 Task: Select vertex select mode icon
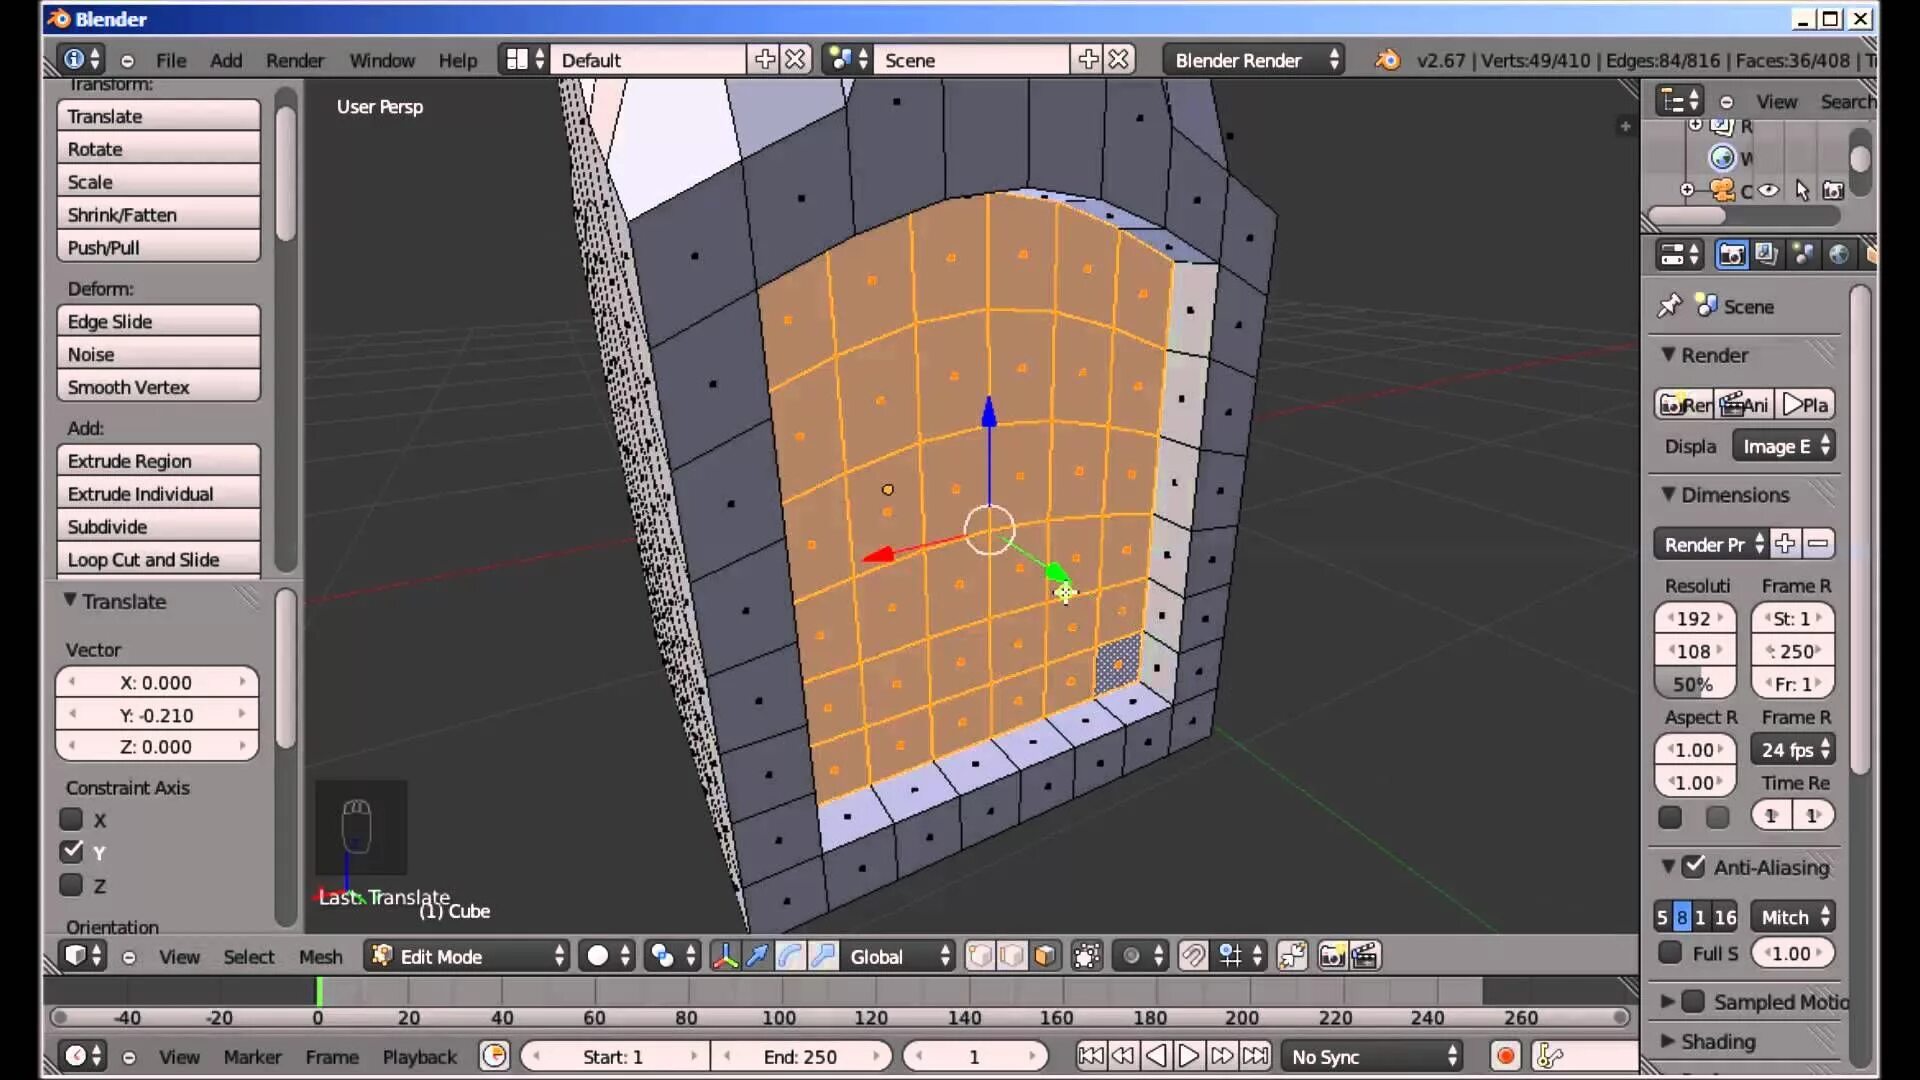[980, 956]
